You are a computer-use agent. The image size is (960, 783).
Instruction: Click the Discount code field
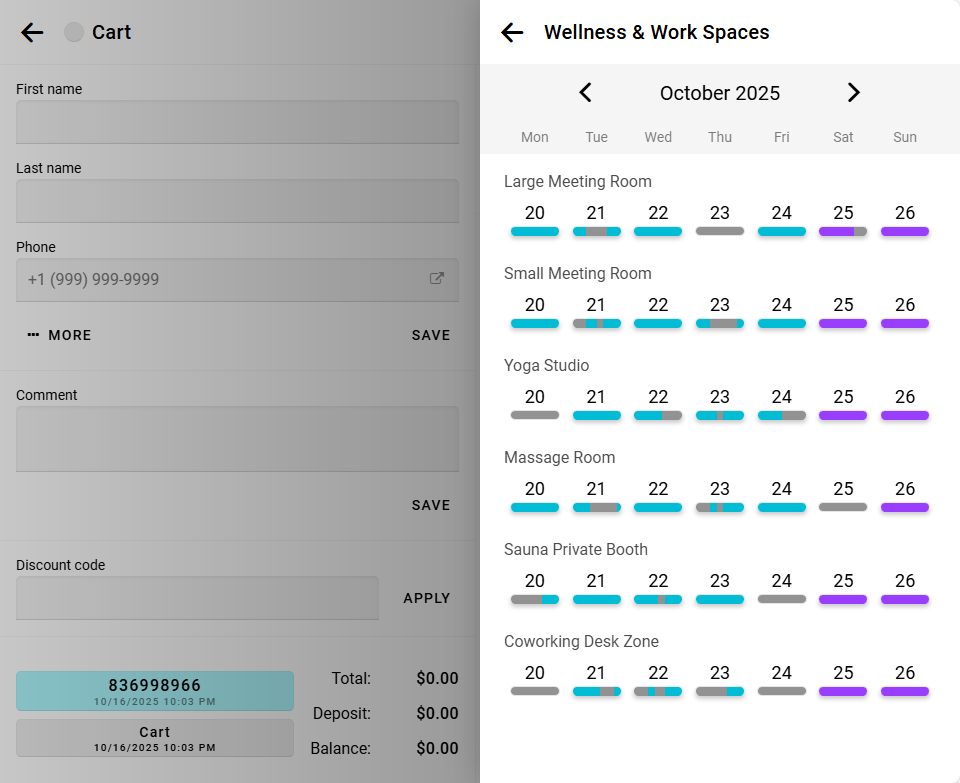(197, 598)
